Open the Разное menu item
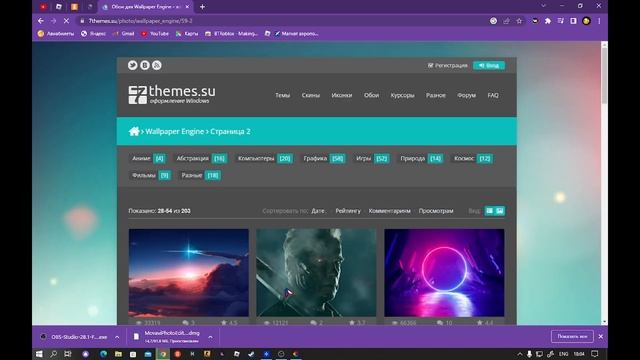 pyautogui.click(x=436, y=95)
